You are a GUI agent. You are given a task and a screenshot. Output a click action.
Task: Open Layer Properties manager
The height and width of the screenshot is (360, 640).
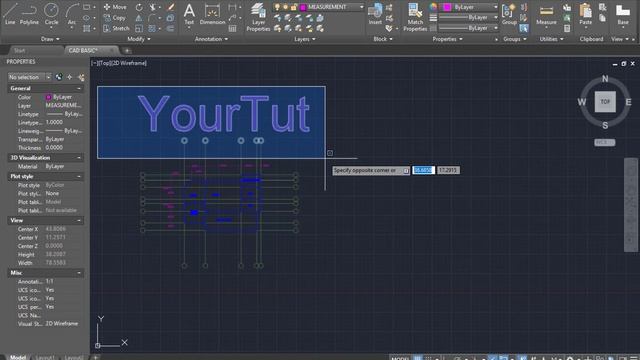tap(258, 16)
